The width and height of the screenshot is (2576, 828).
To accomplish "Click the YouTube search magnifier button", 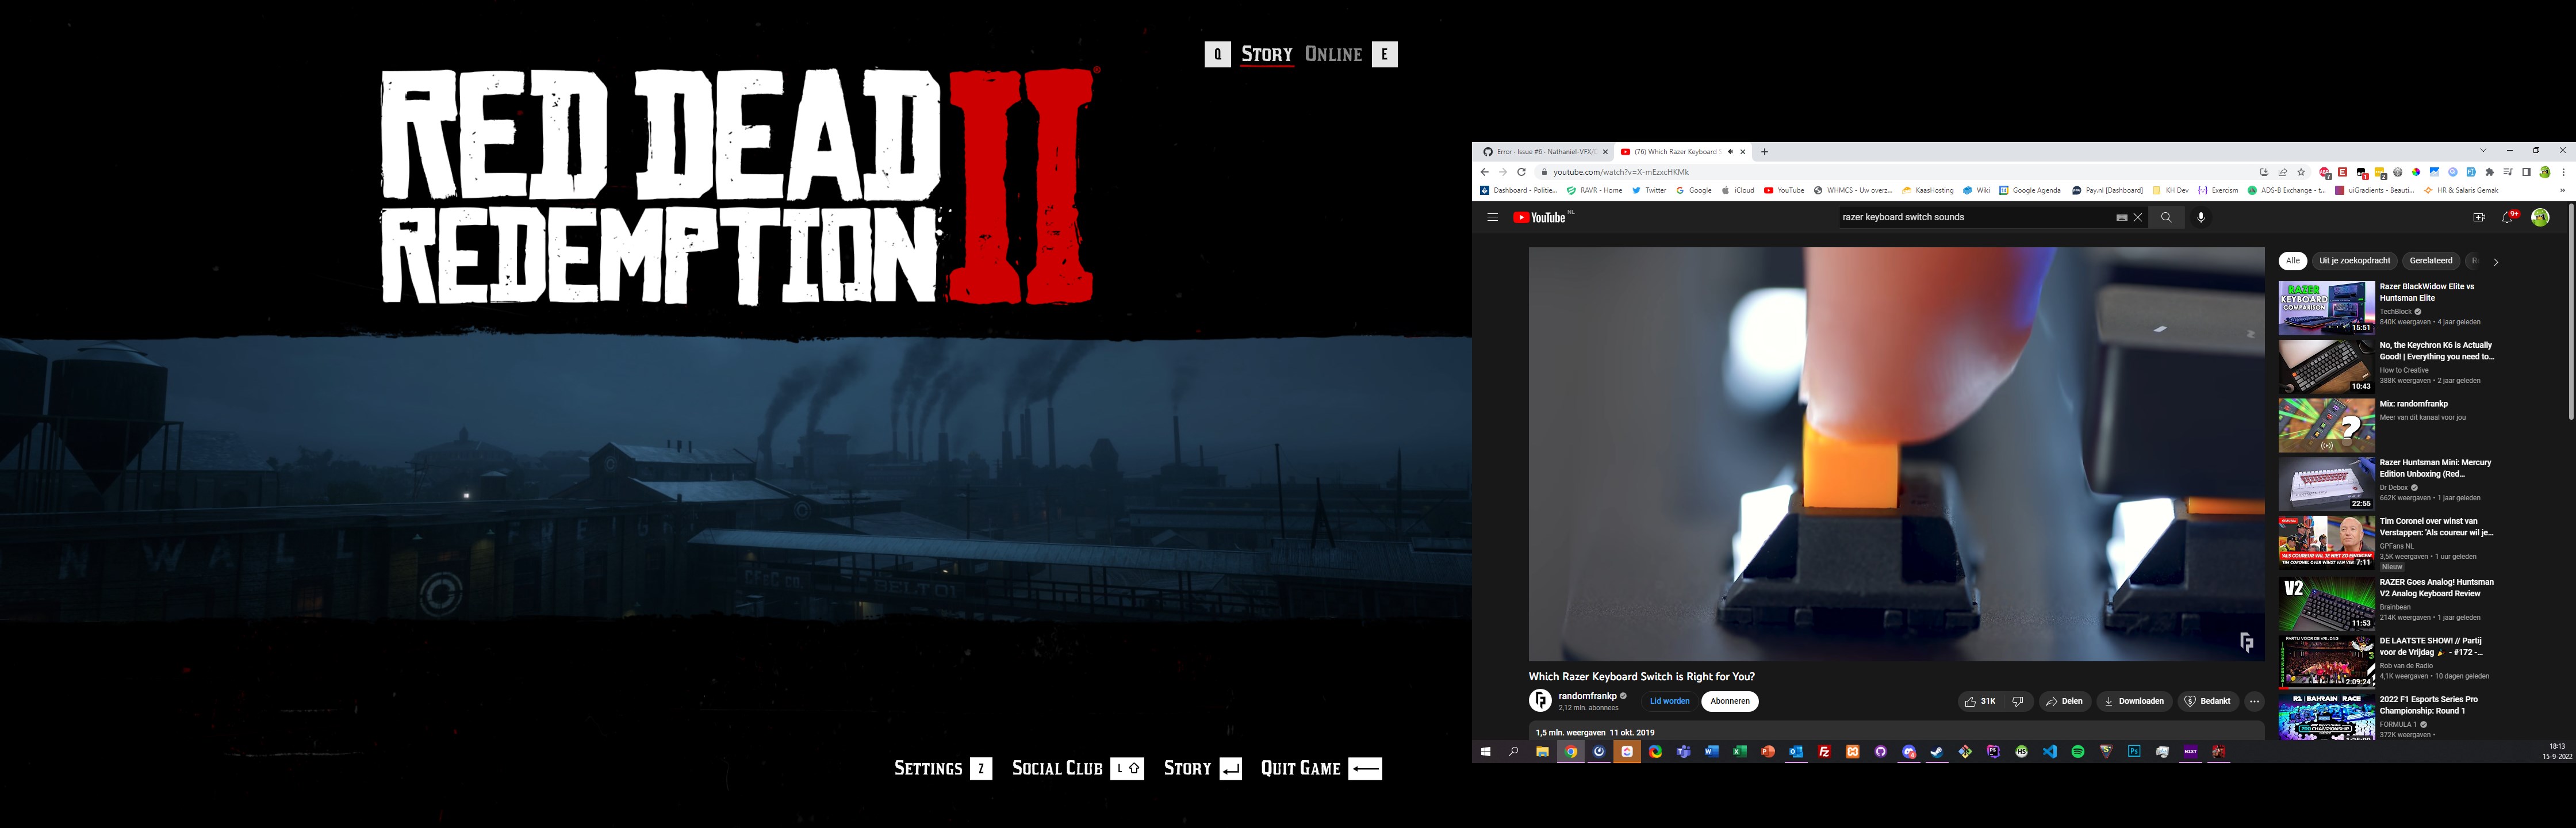I will (2166, 217).
